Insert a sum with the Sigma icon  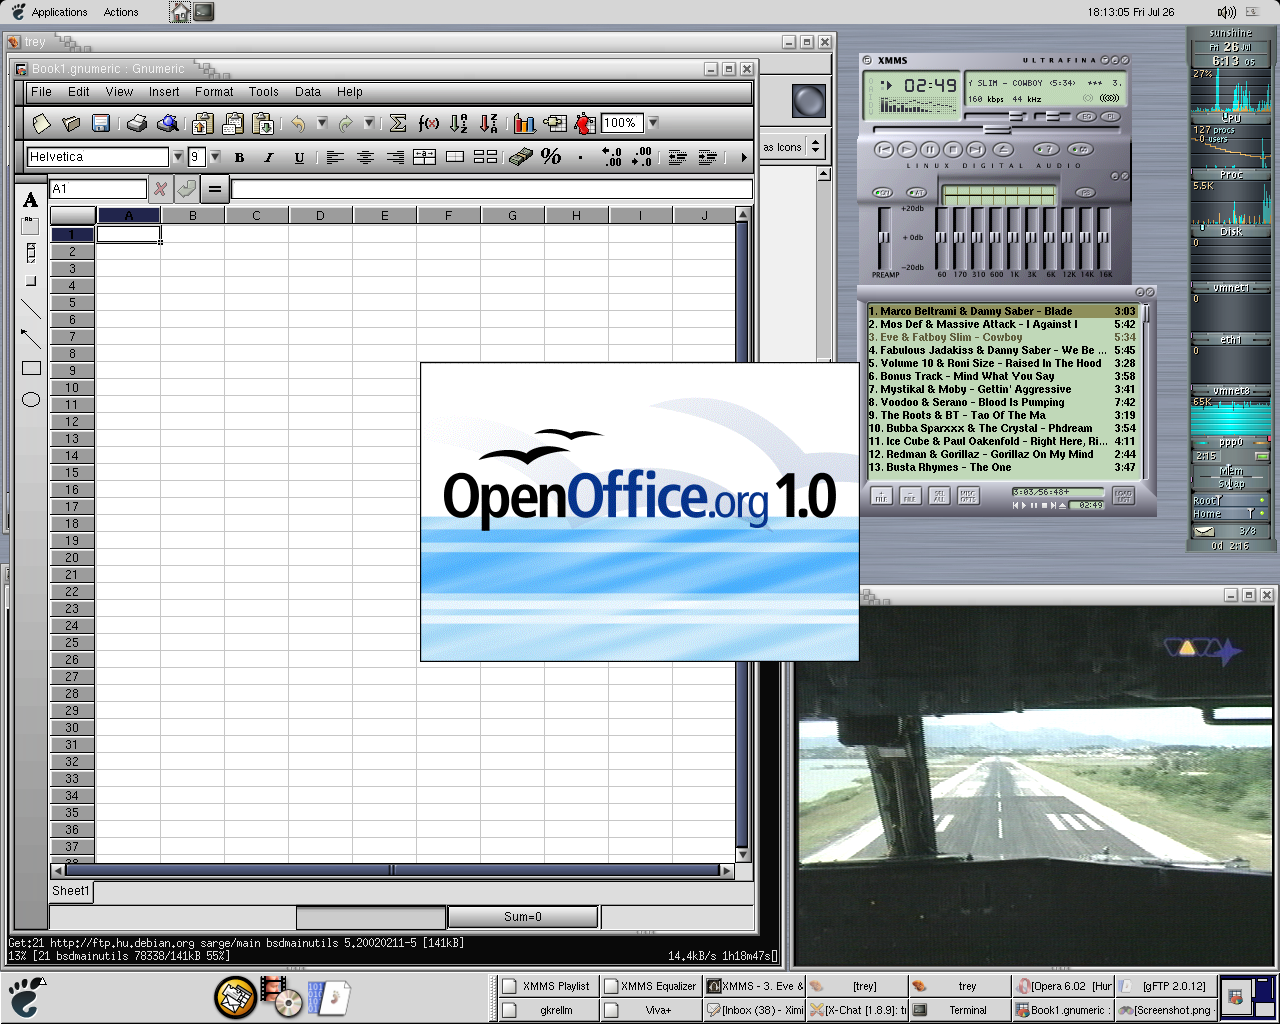click(397, 123)
